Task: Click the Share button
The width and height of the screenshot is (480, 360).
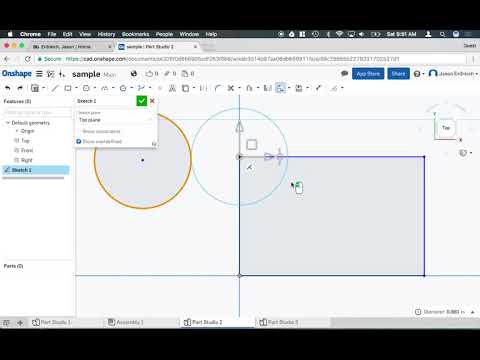Action: coord(398,74)
